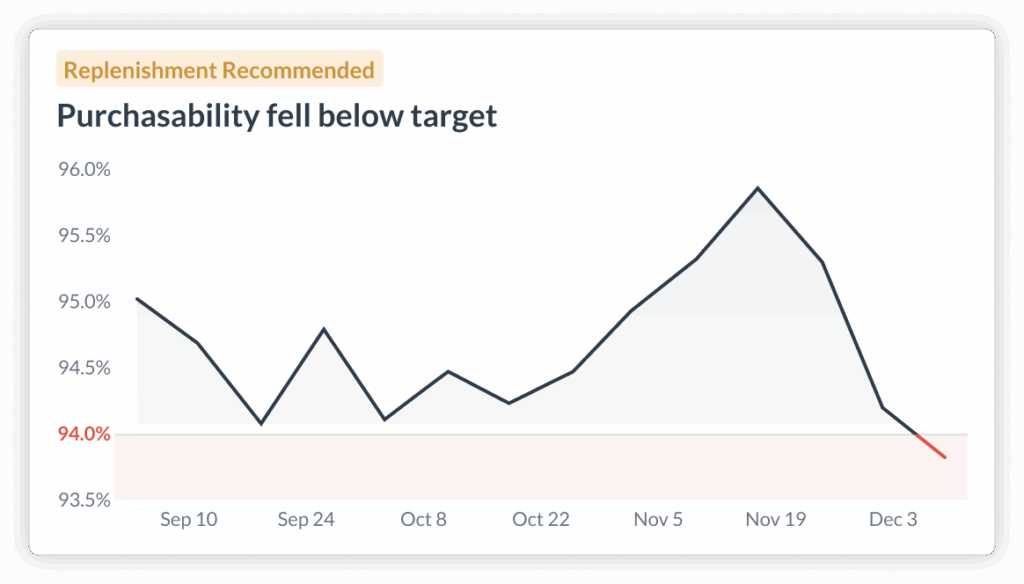
Task: Click the pink below-target shaded band
Action: point(540,467)
